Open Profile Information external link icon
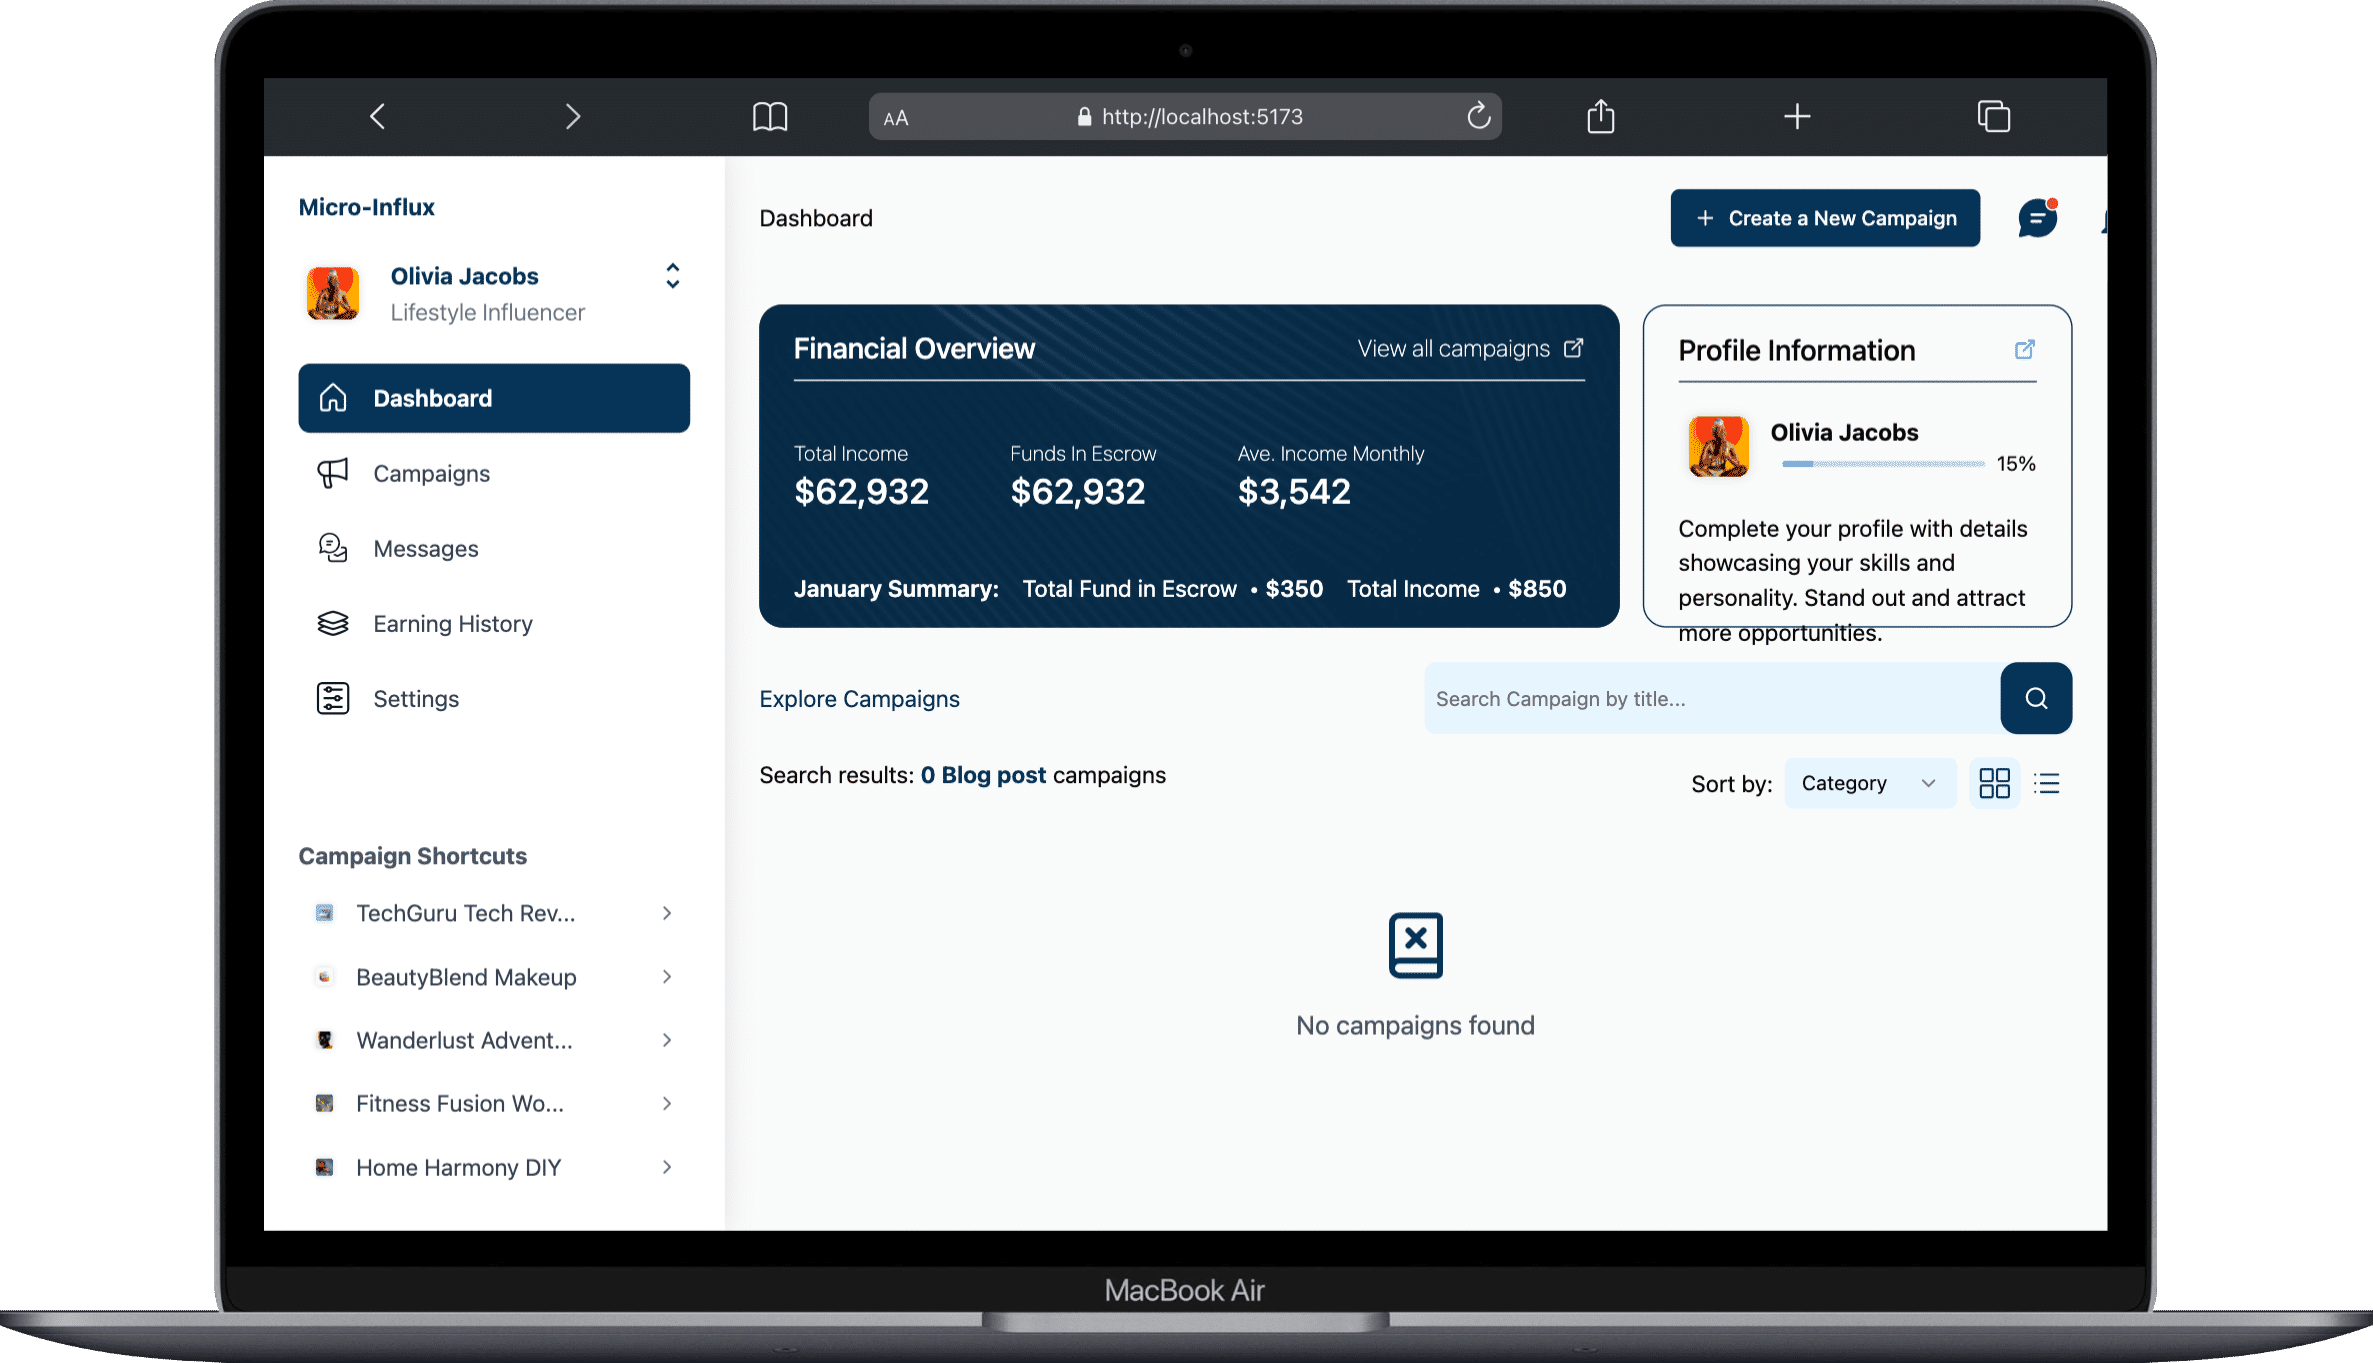Viewport: 2373px width, 1363px height. 2024,350
